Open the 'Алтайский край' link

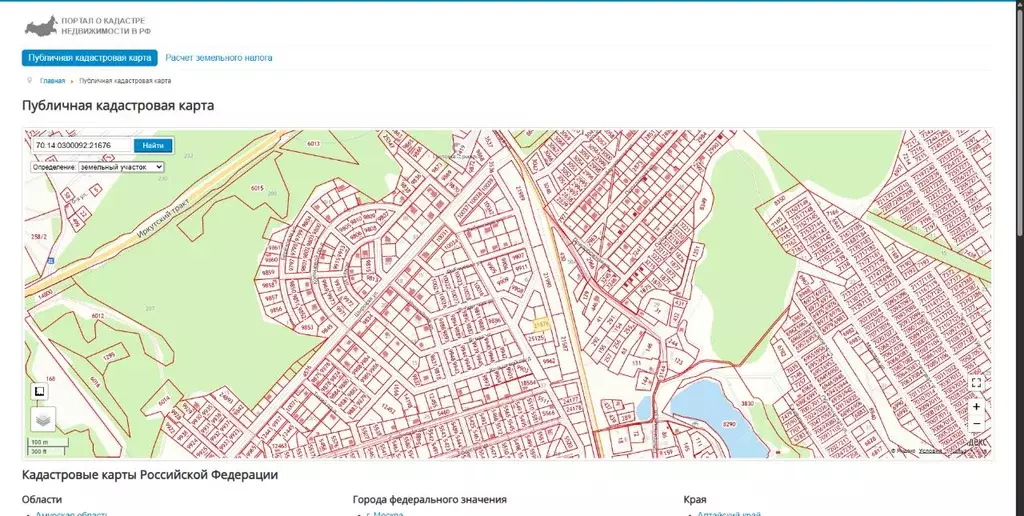[x=729, y=514]
